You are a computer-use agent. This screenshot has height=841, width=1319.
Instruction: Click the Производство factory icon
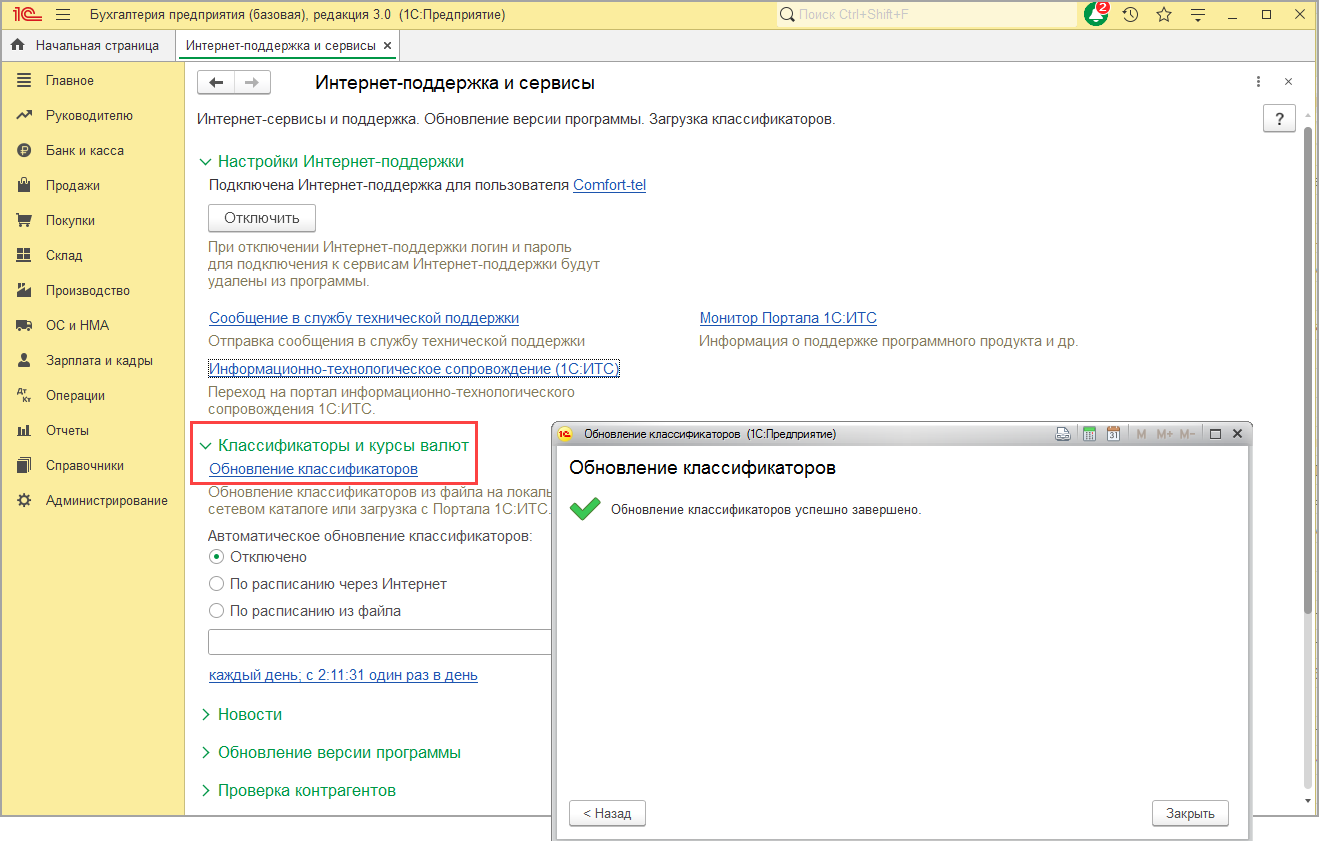pos(25,291)
